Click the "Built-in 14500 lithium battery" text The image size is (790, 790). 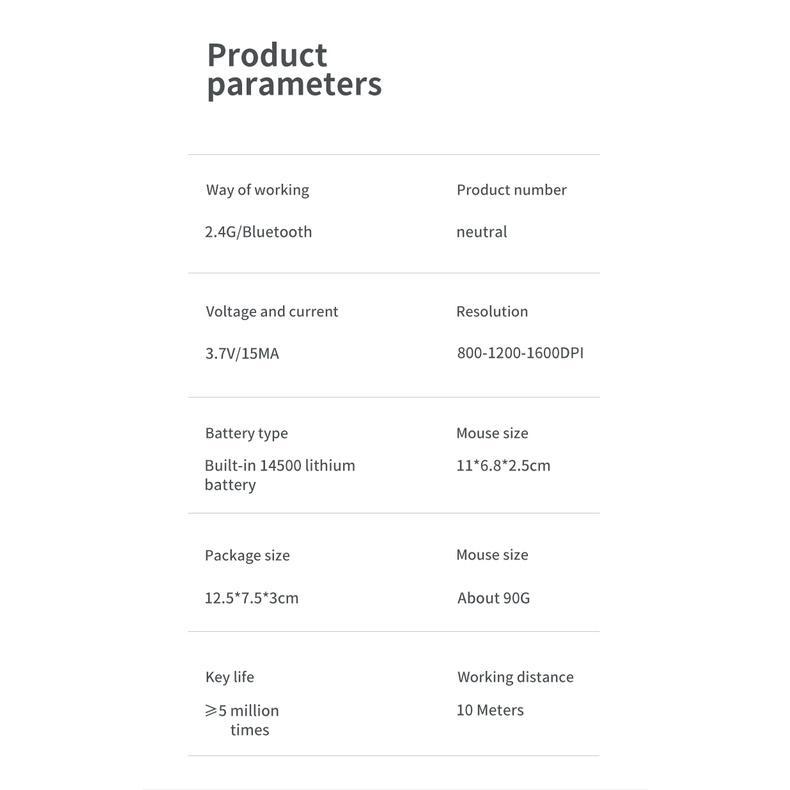coord(279,475)
